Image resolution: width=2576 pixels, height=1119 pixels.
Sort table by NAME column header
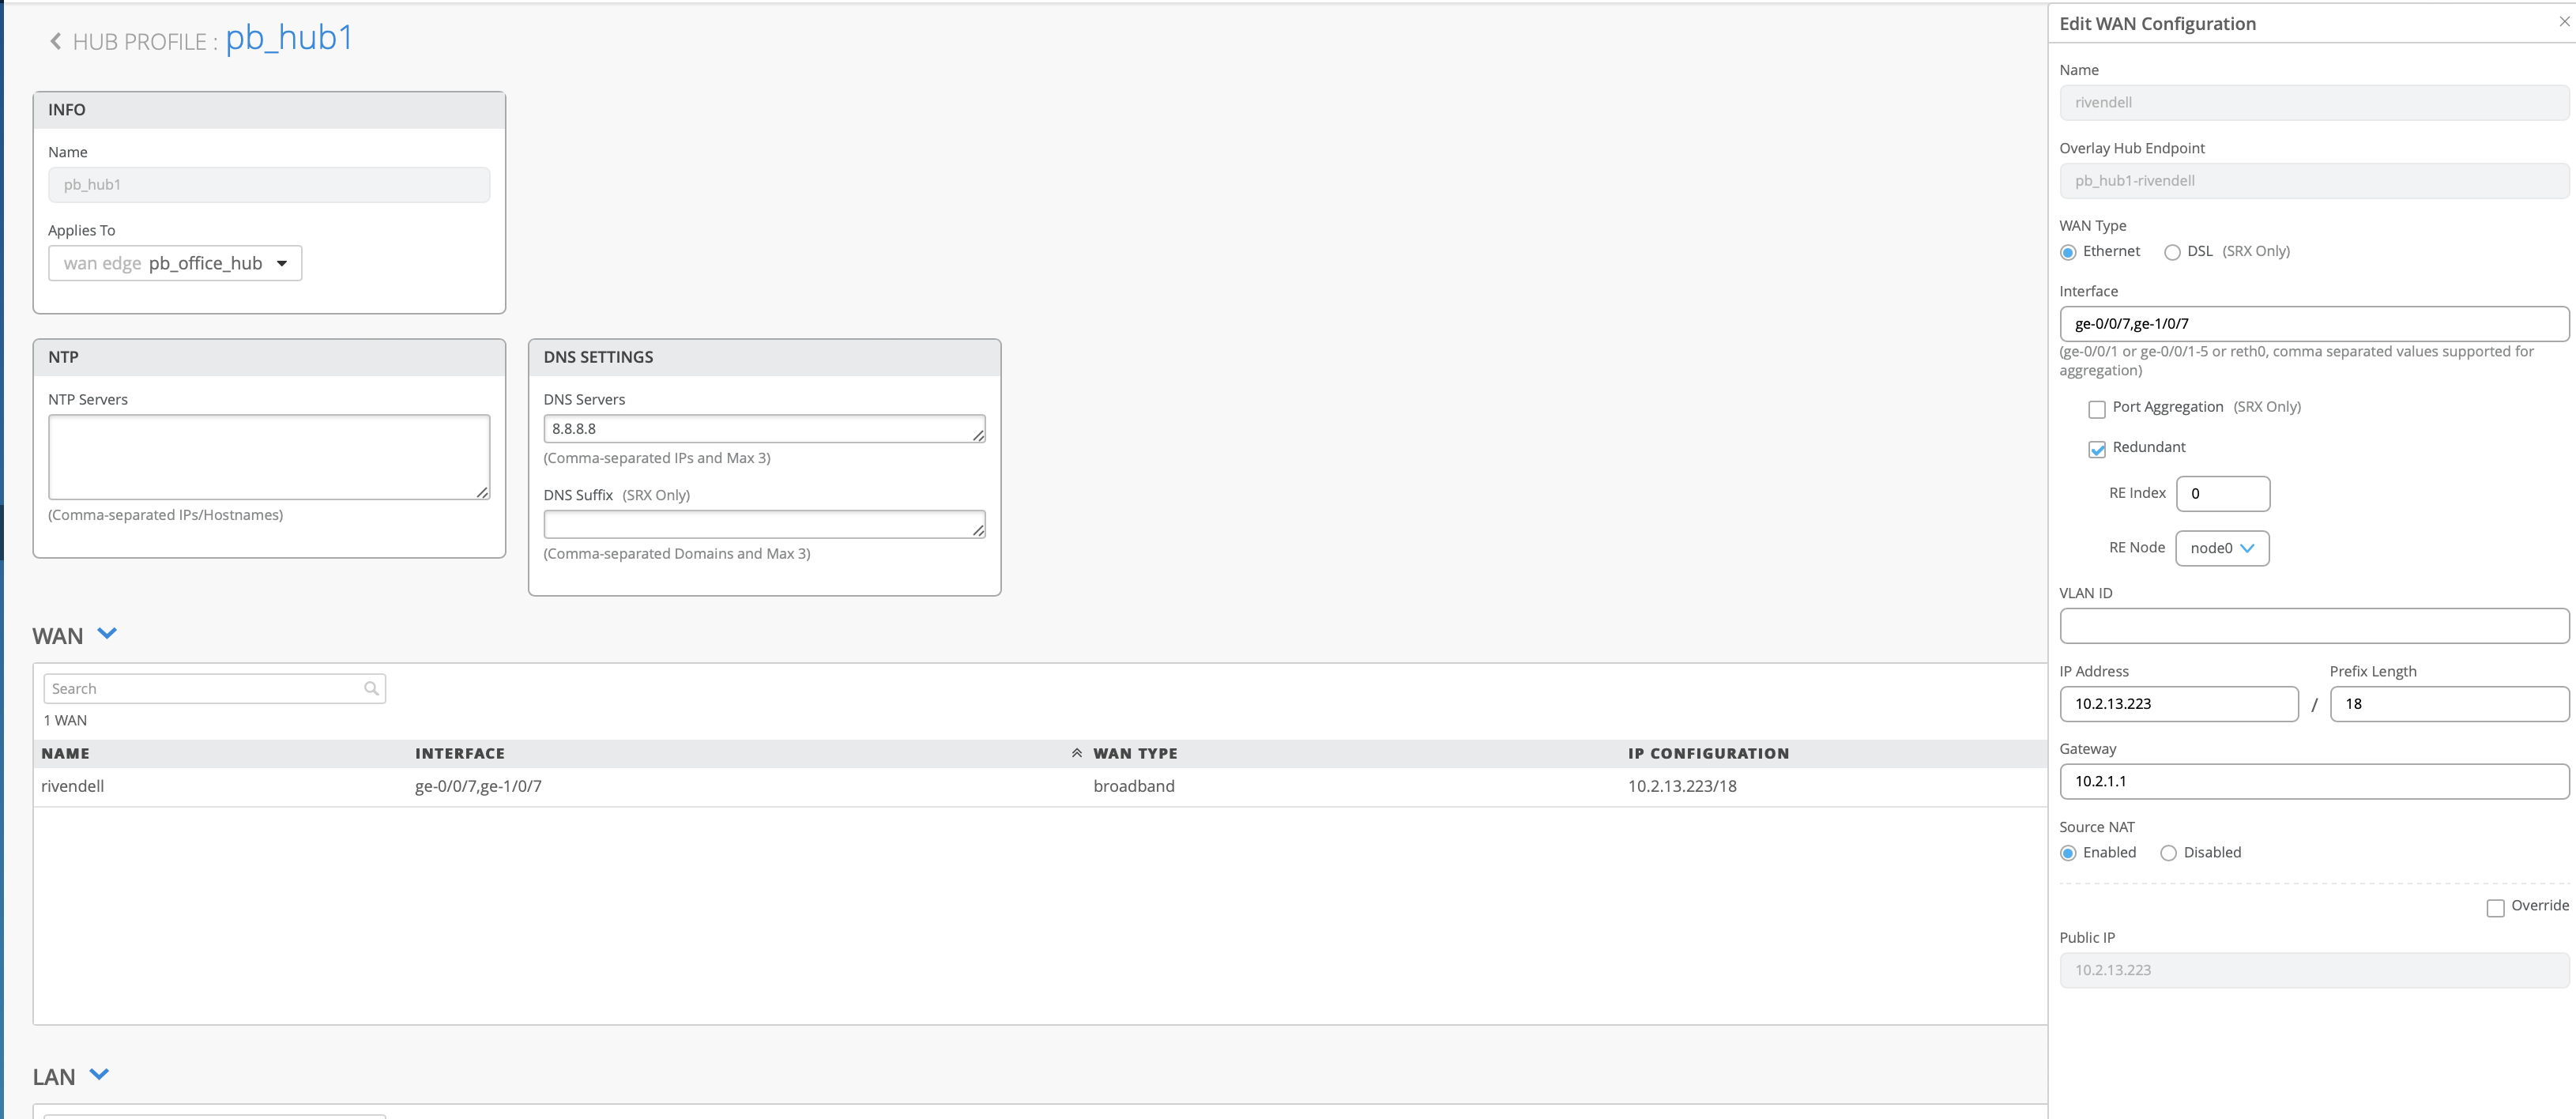(x=66, y=753)
